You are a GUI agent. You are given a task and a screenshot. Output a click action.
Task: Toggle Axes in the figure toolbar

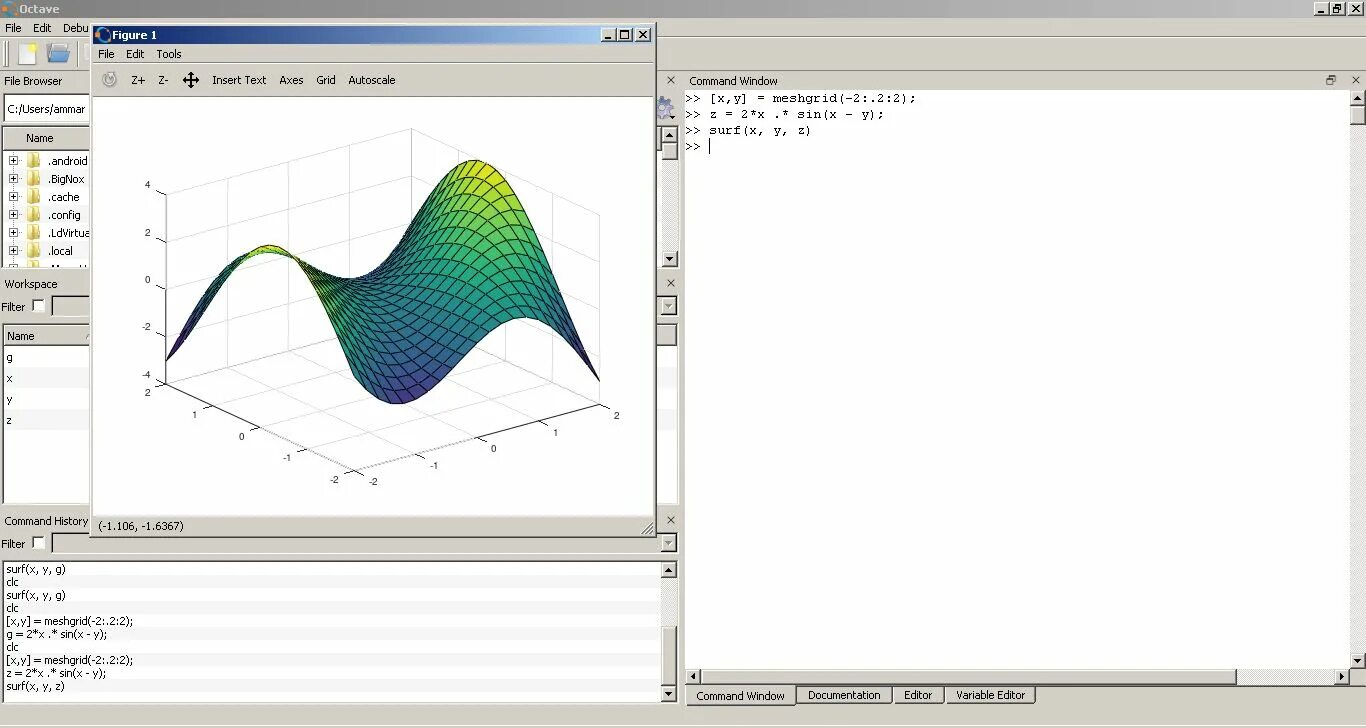pos(291,80)
